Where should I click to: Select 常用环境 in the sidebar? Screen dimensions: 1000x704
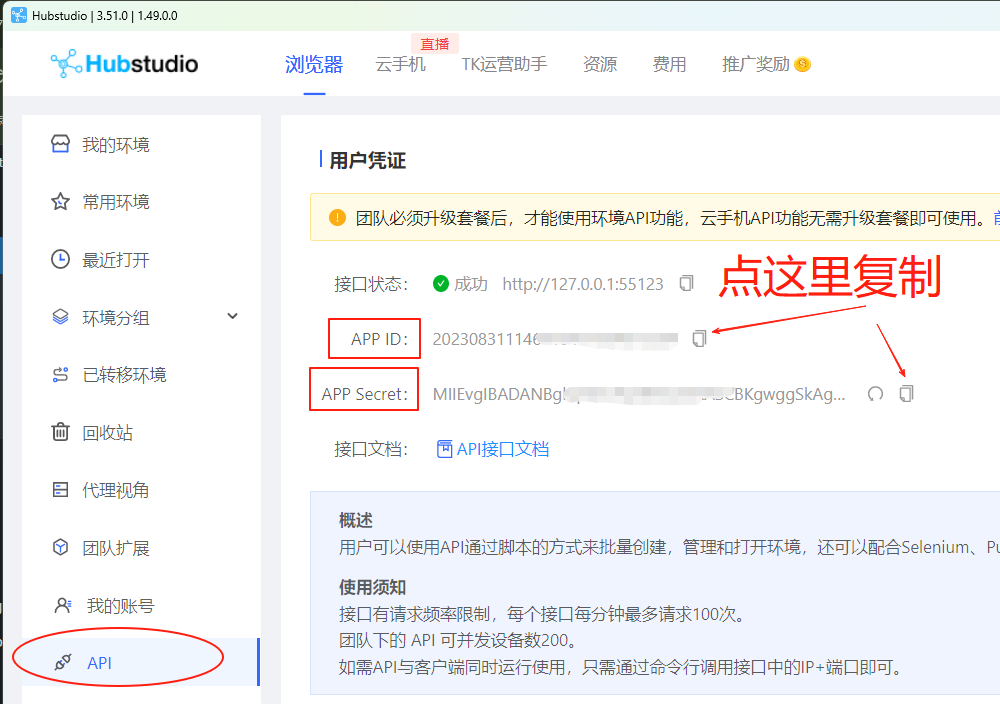coord(120,202)
